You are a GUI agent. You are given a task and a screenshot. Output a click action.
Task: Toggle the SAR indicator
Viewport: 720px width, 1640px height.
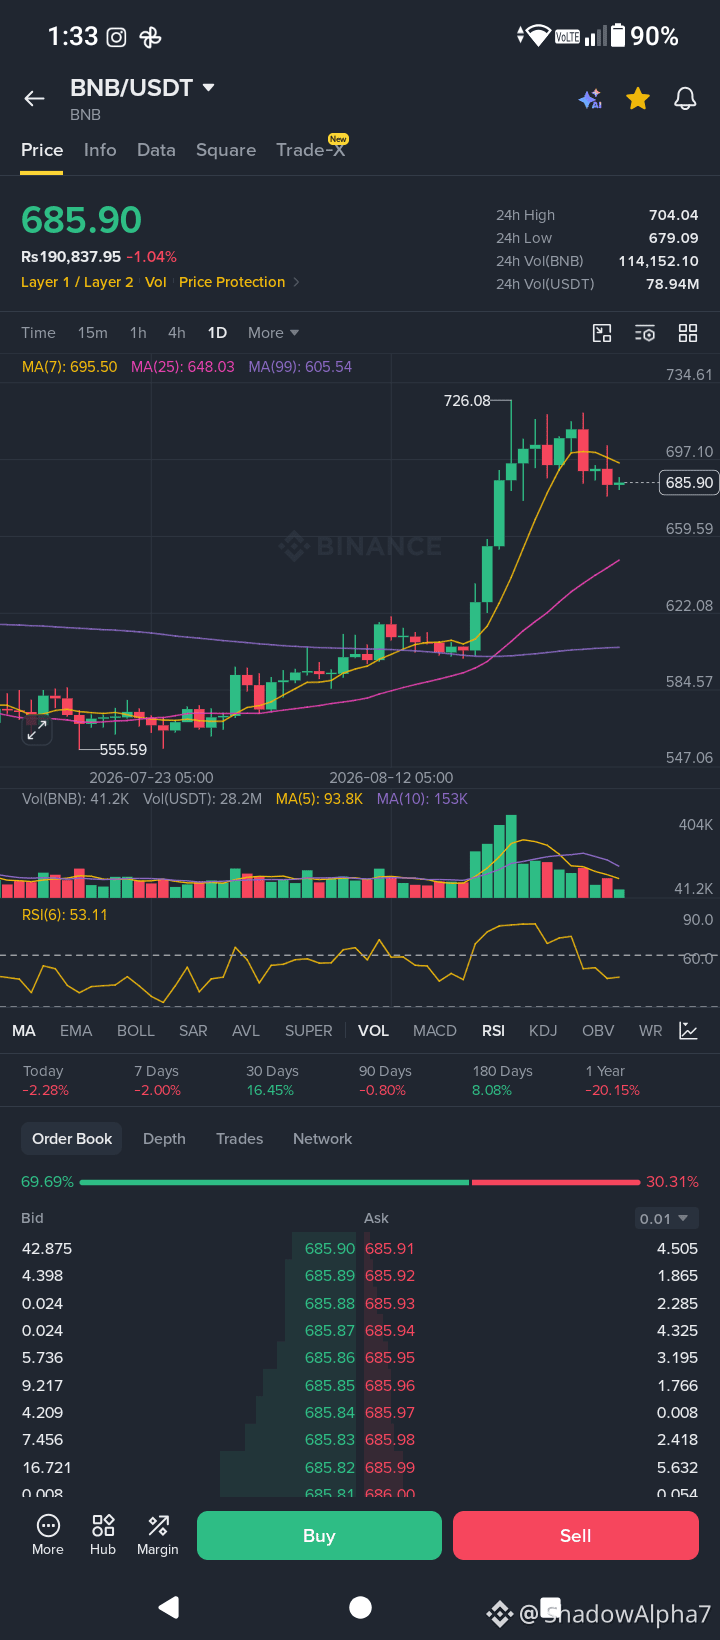[x=193, y=1031]
